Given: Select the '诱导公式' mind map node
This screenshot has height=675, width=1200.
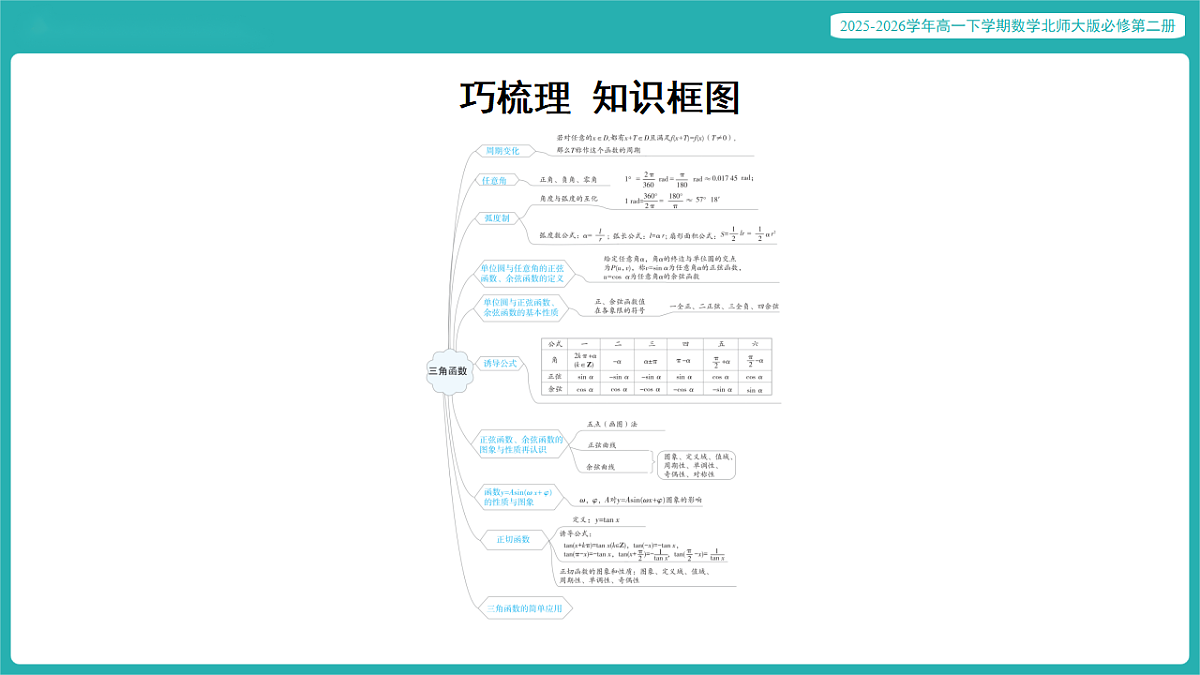Looking at the screenshot, I should tap(500, 364).
